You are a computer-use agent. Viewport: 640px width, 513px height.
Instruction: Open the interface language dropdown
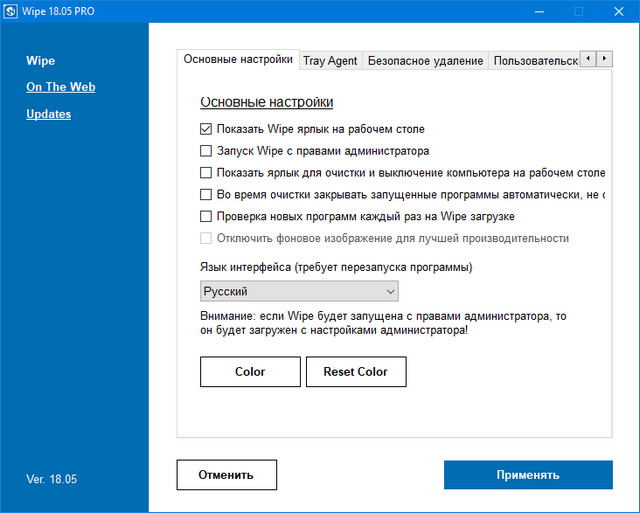pyautogui.click(x=299, y=291)
